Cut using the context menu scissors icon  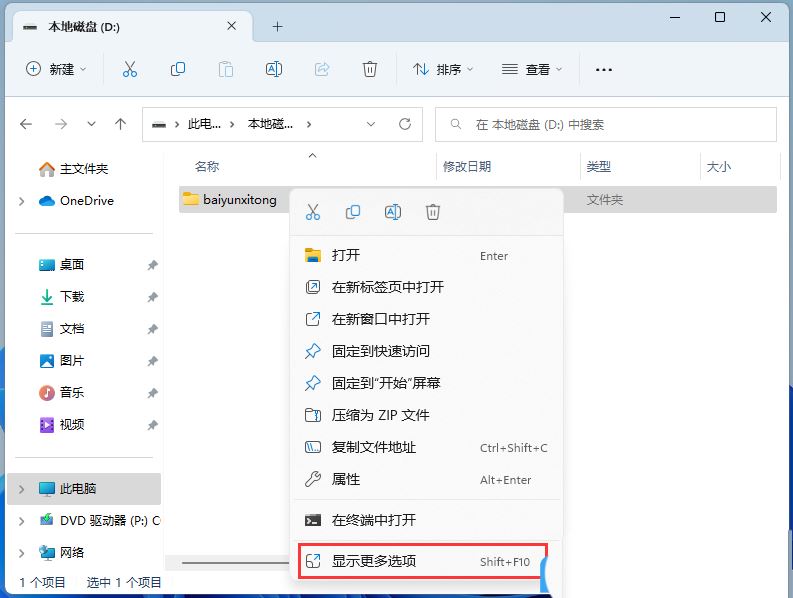(x=313, y=212)
